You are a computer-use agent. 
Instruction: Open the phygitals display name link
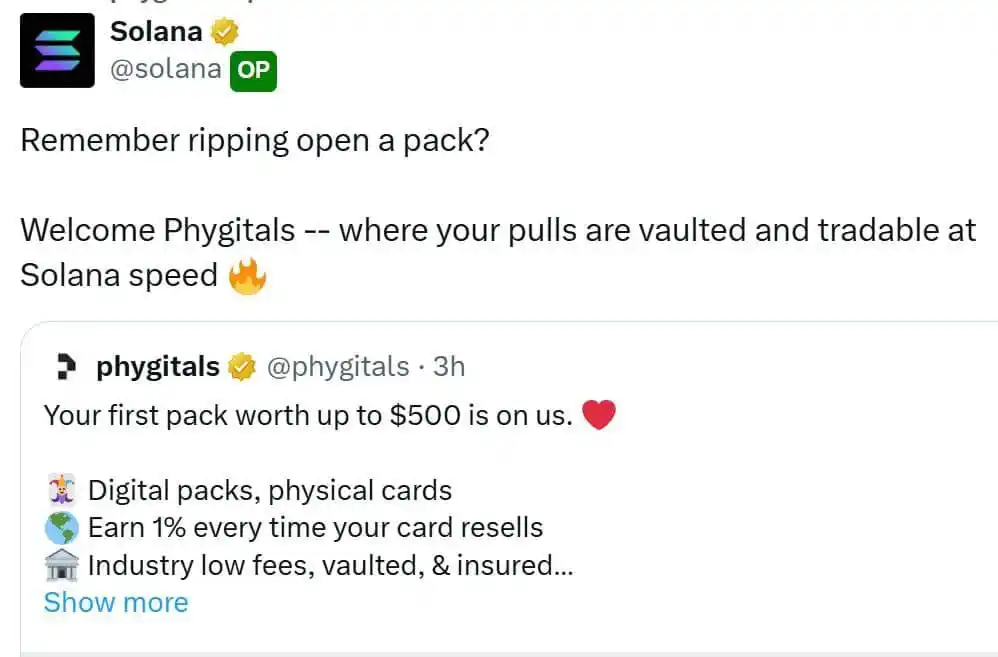click(158, 367)
